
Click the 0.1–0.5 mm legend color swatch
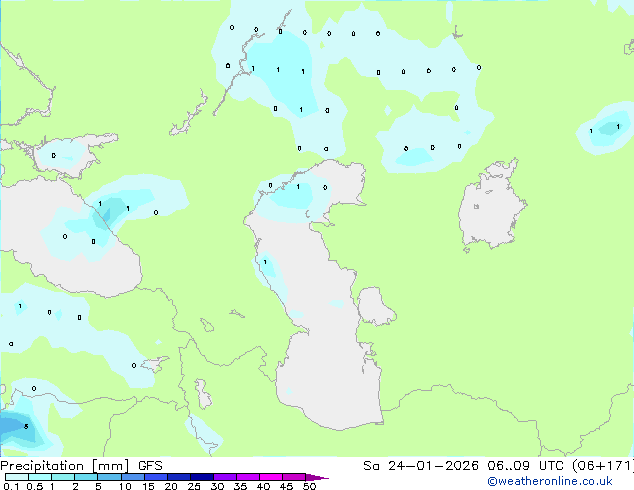[x=17, y=477]
